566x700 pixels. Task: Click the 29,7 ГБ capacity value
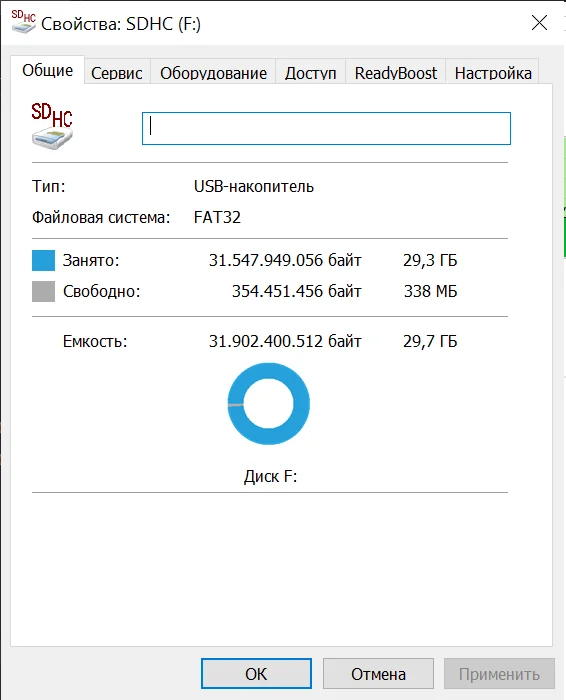point(430,342)
